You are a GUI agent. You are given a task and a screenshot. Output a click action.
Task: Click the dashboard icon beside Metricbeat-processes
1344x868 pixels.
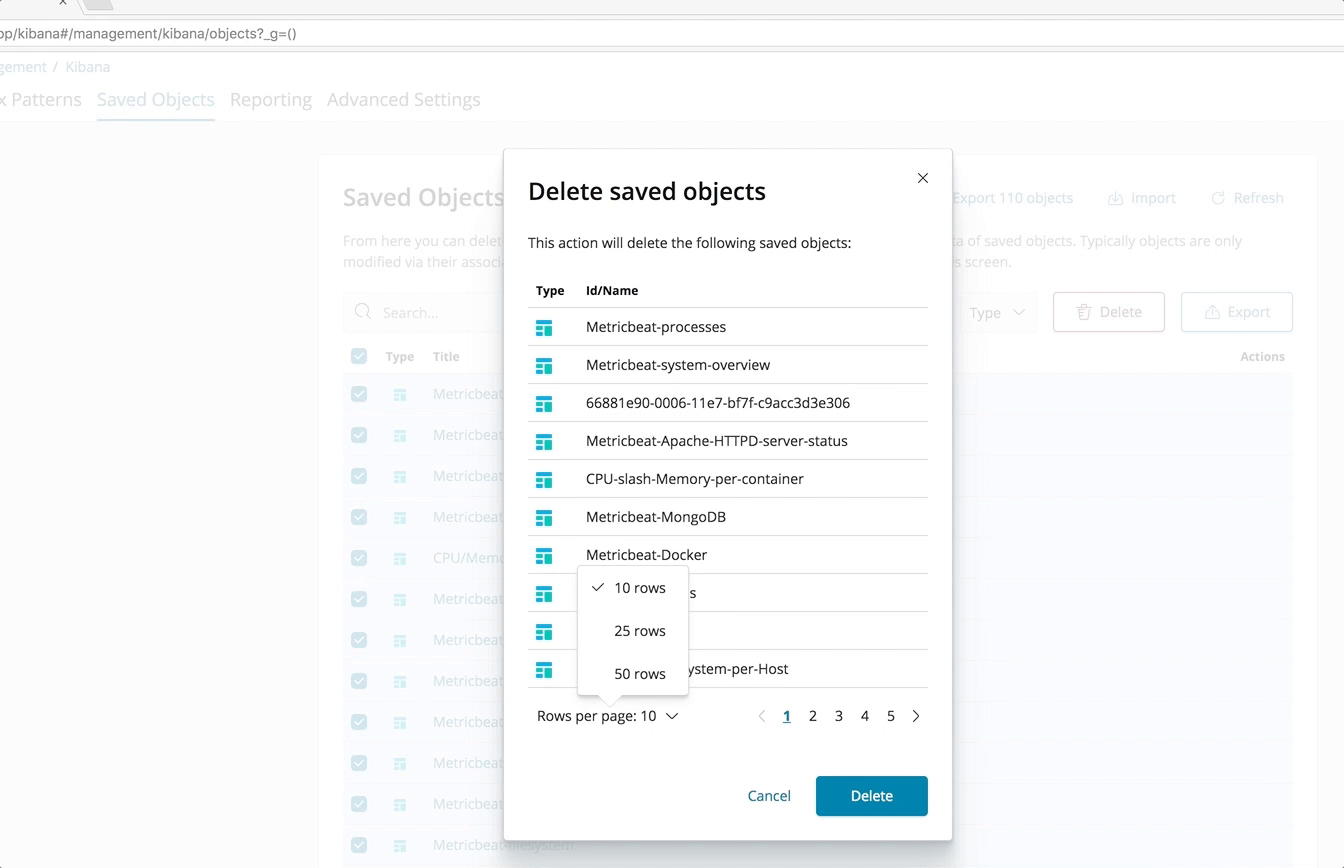[x=545, y=327]
